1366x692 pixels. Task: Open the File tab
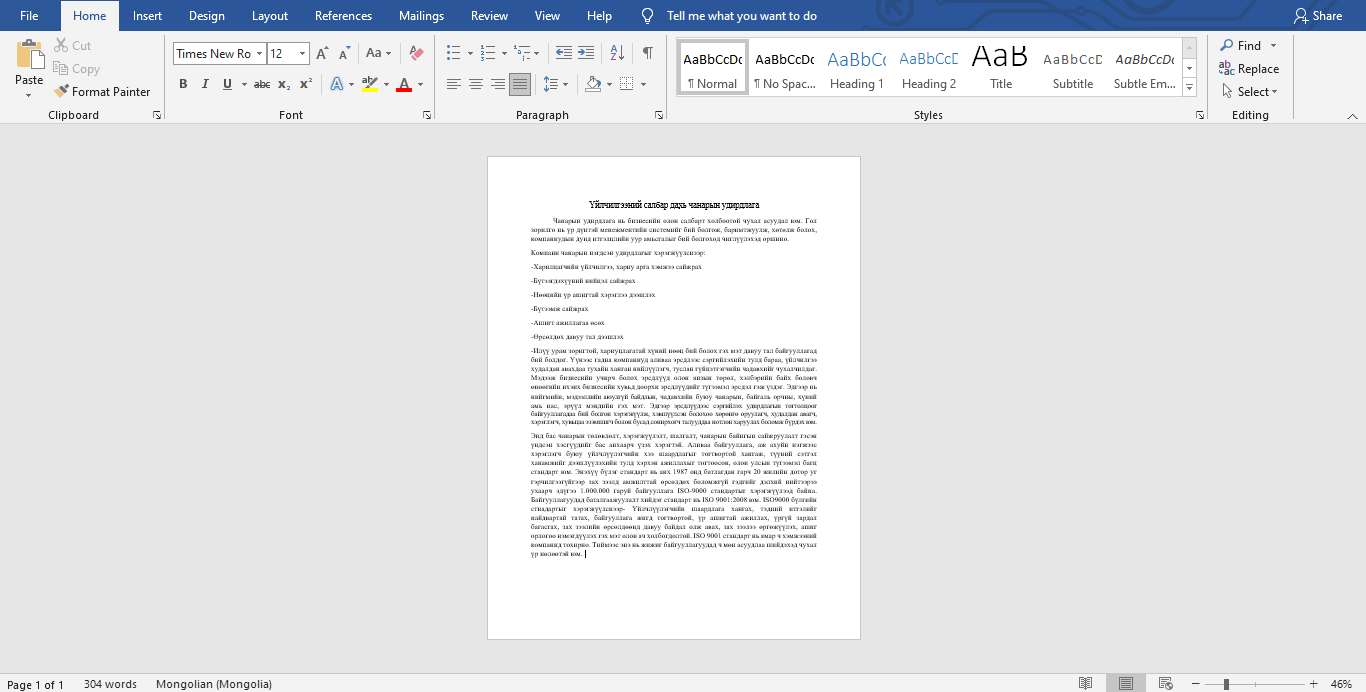[29, 16]
